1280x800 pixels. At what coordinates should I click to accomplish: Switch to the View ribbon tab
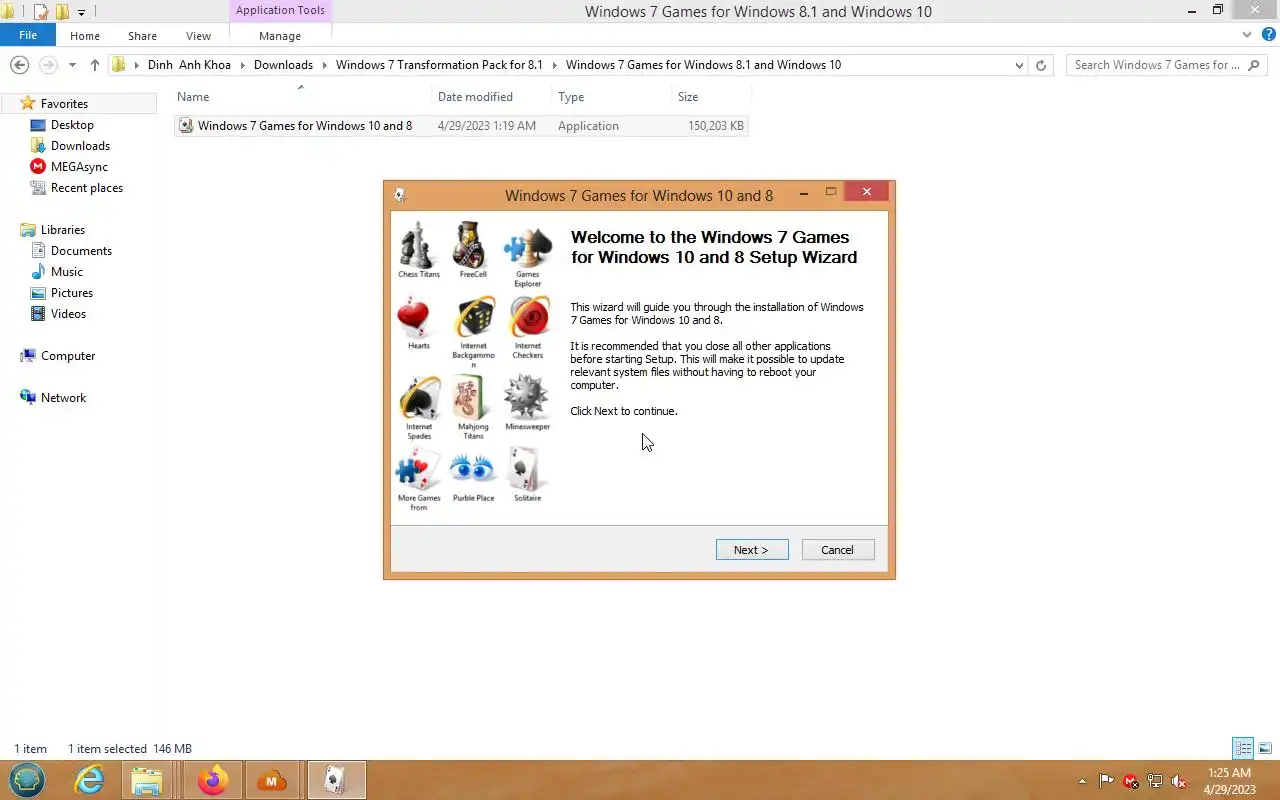(x=198, y=36)
